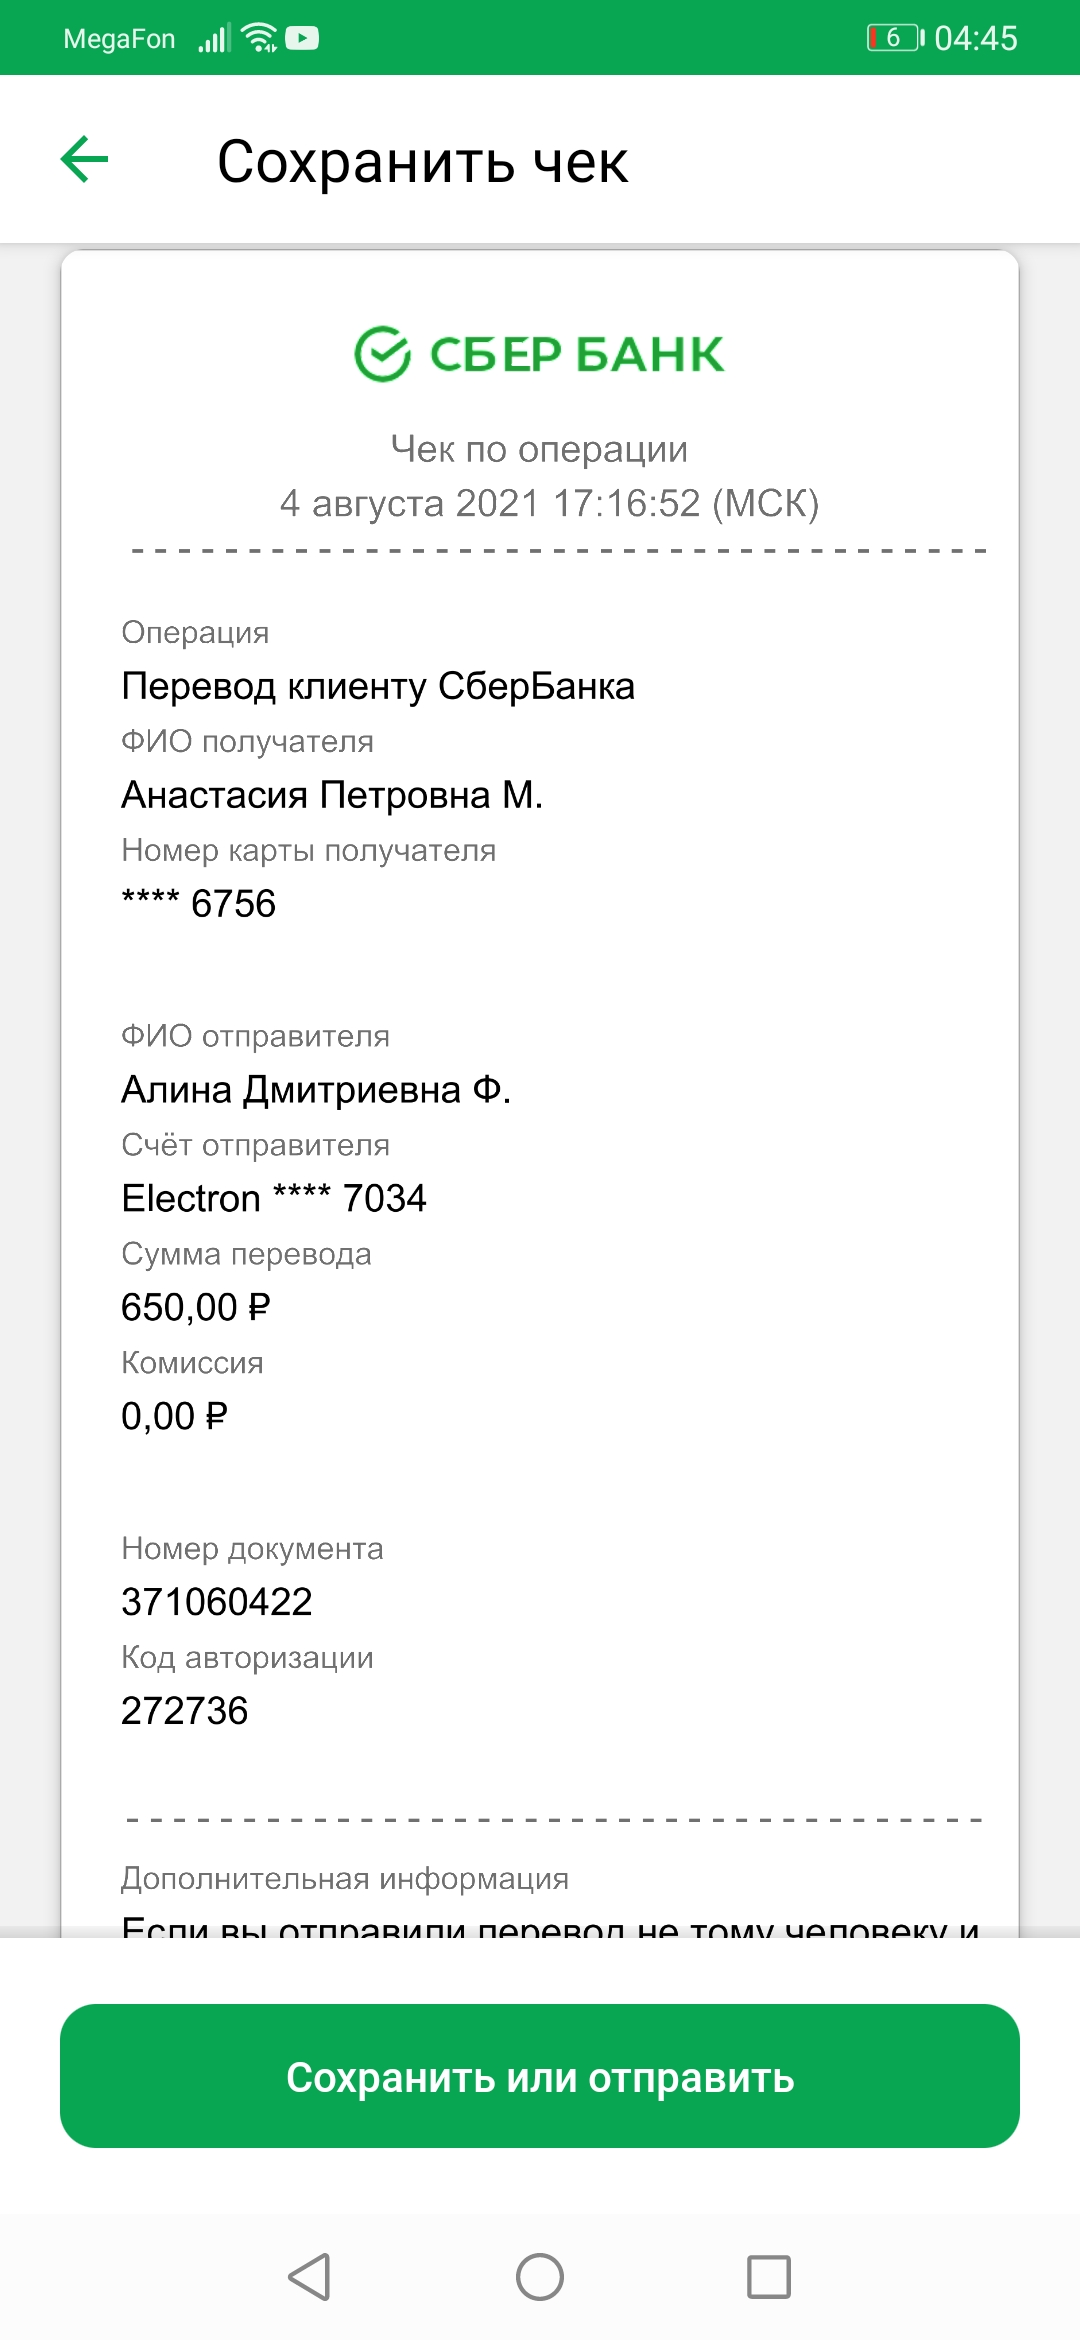Select the document number 371060422
The height and width of the screenshot is (2340, 1080).
pyautogui.click(x=217, y=1602)
